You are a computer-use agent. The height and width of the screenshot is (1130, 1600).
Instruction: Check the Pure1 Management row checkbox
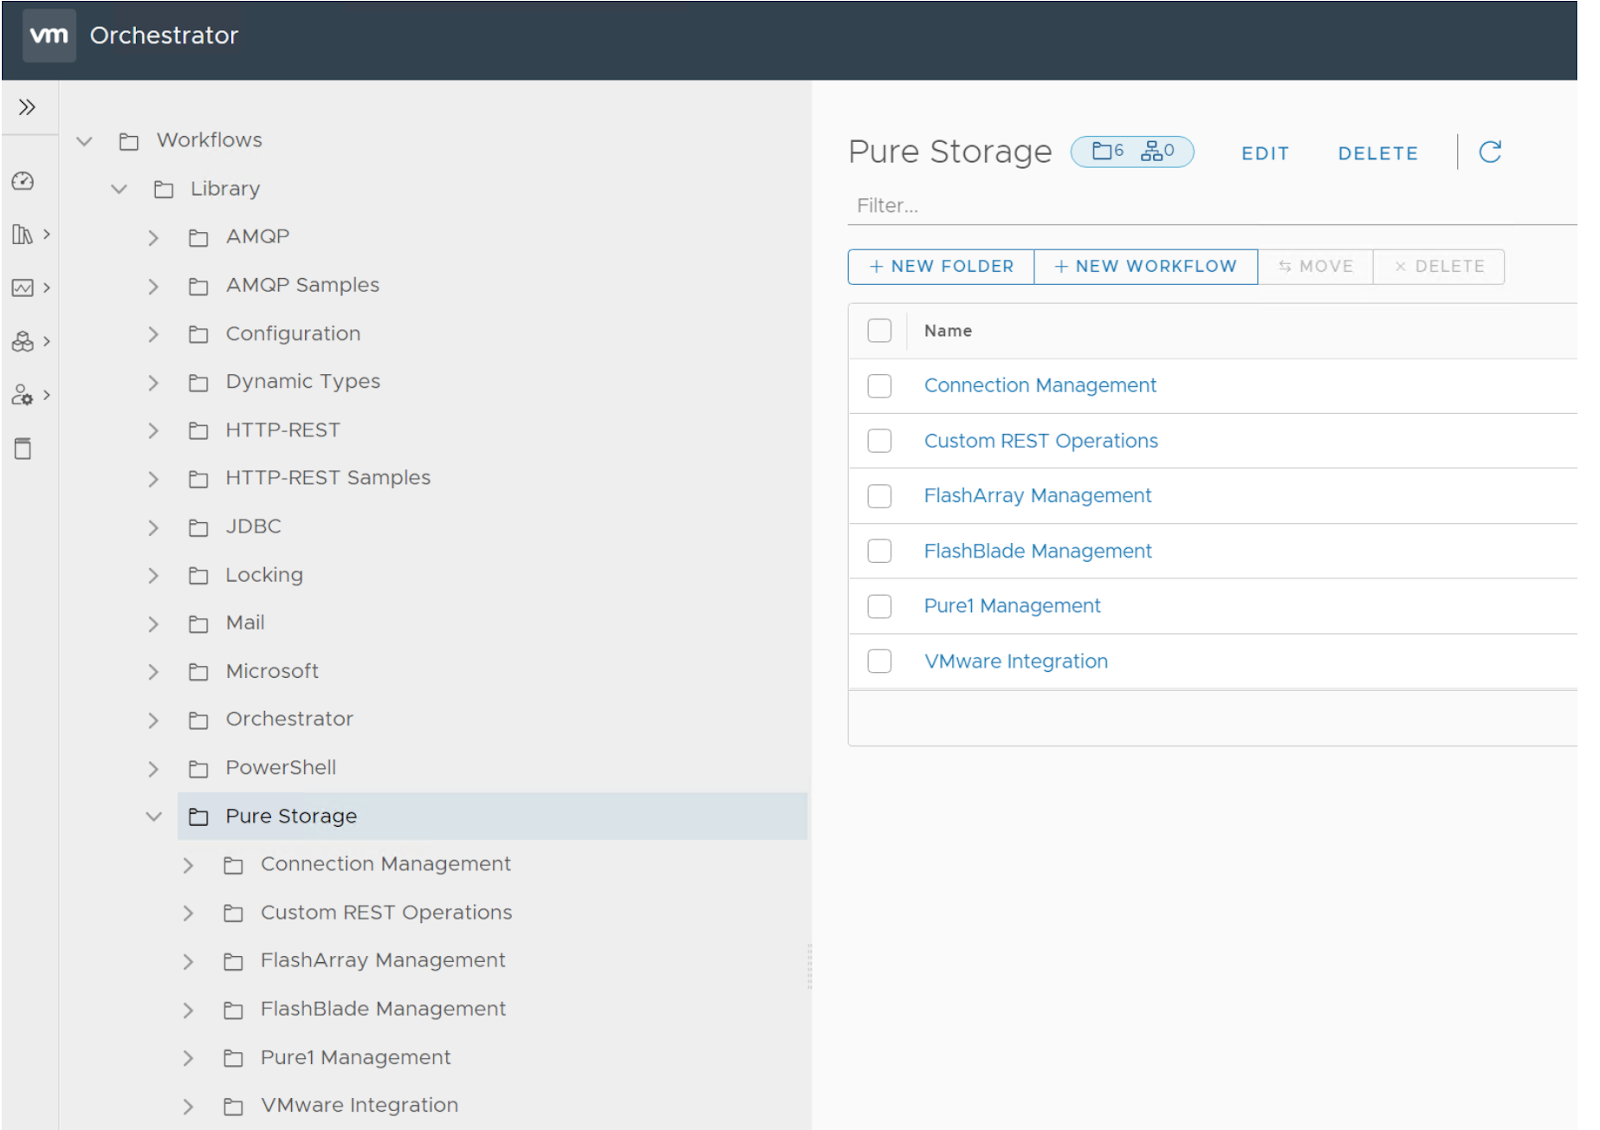point(879,606)
